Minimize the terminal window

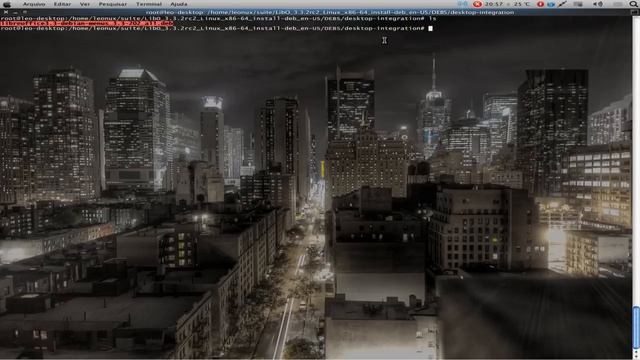coord(16,12)
